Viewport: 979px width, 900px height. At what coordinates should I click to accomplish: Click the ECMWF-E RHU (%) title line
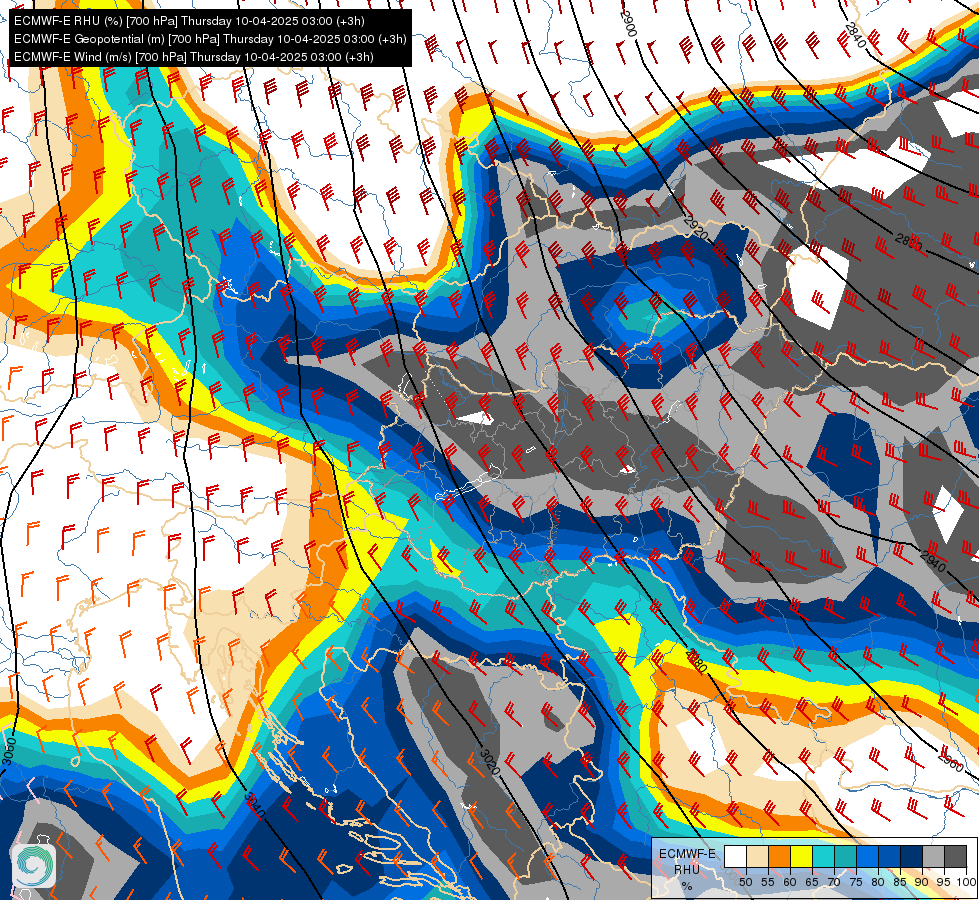(x=189, y=21)
